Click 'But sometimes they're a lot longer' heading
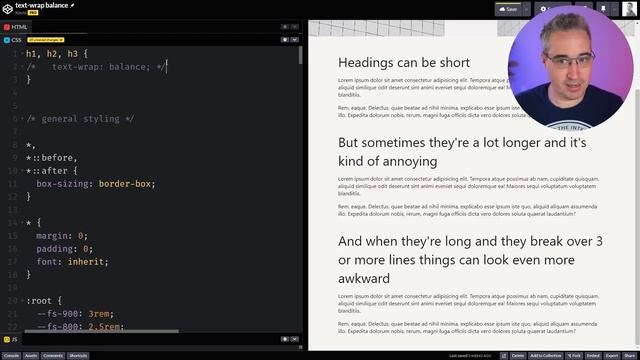The height and width of the screenshot is (360, 640). pyautogui.click(x=462, y=152)
